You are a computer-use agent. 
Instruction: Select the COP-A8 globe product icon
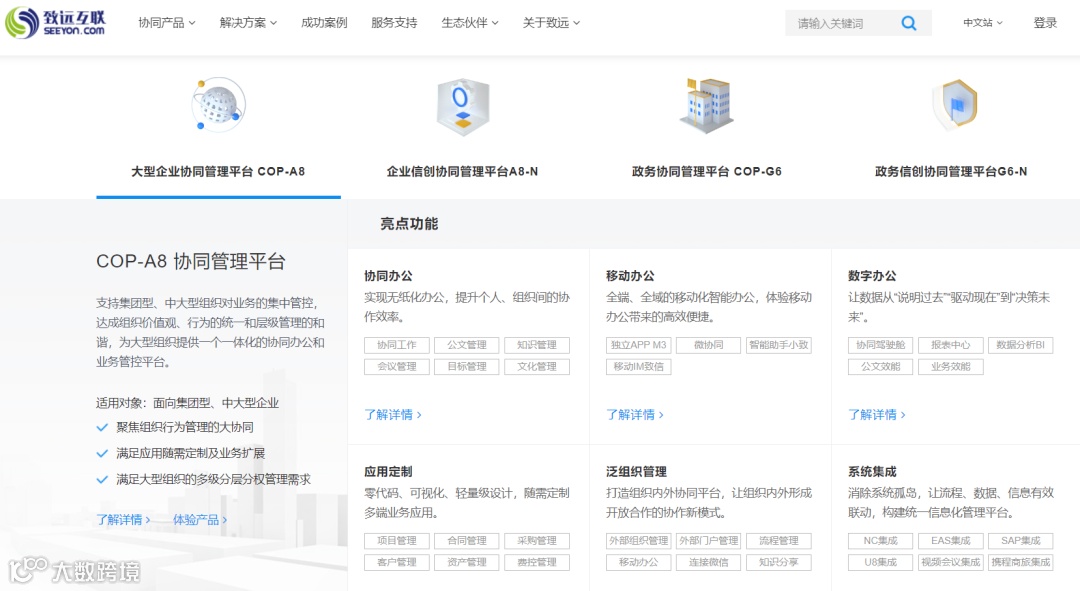(218, 105)
